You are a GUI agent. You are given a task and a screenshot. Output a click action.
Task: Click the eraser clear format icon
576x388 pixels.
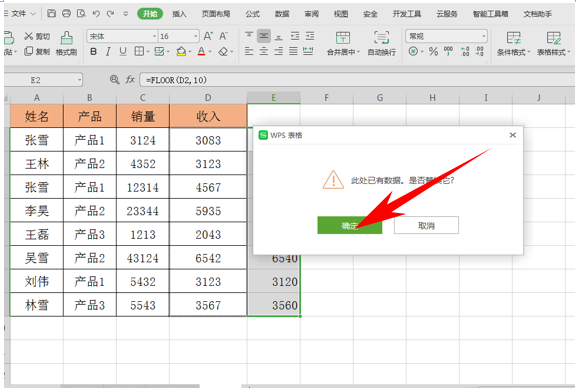tap(223, 51)
